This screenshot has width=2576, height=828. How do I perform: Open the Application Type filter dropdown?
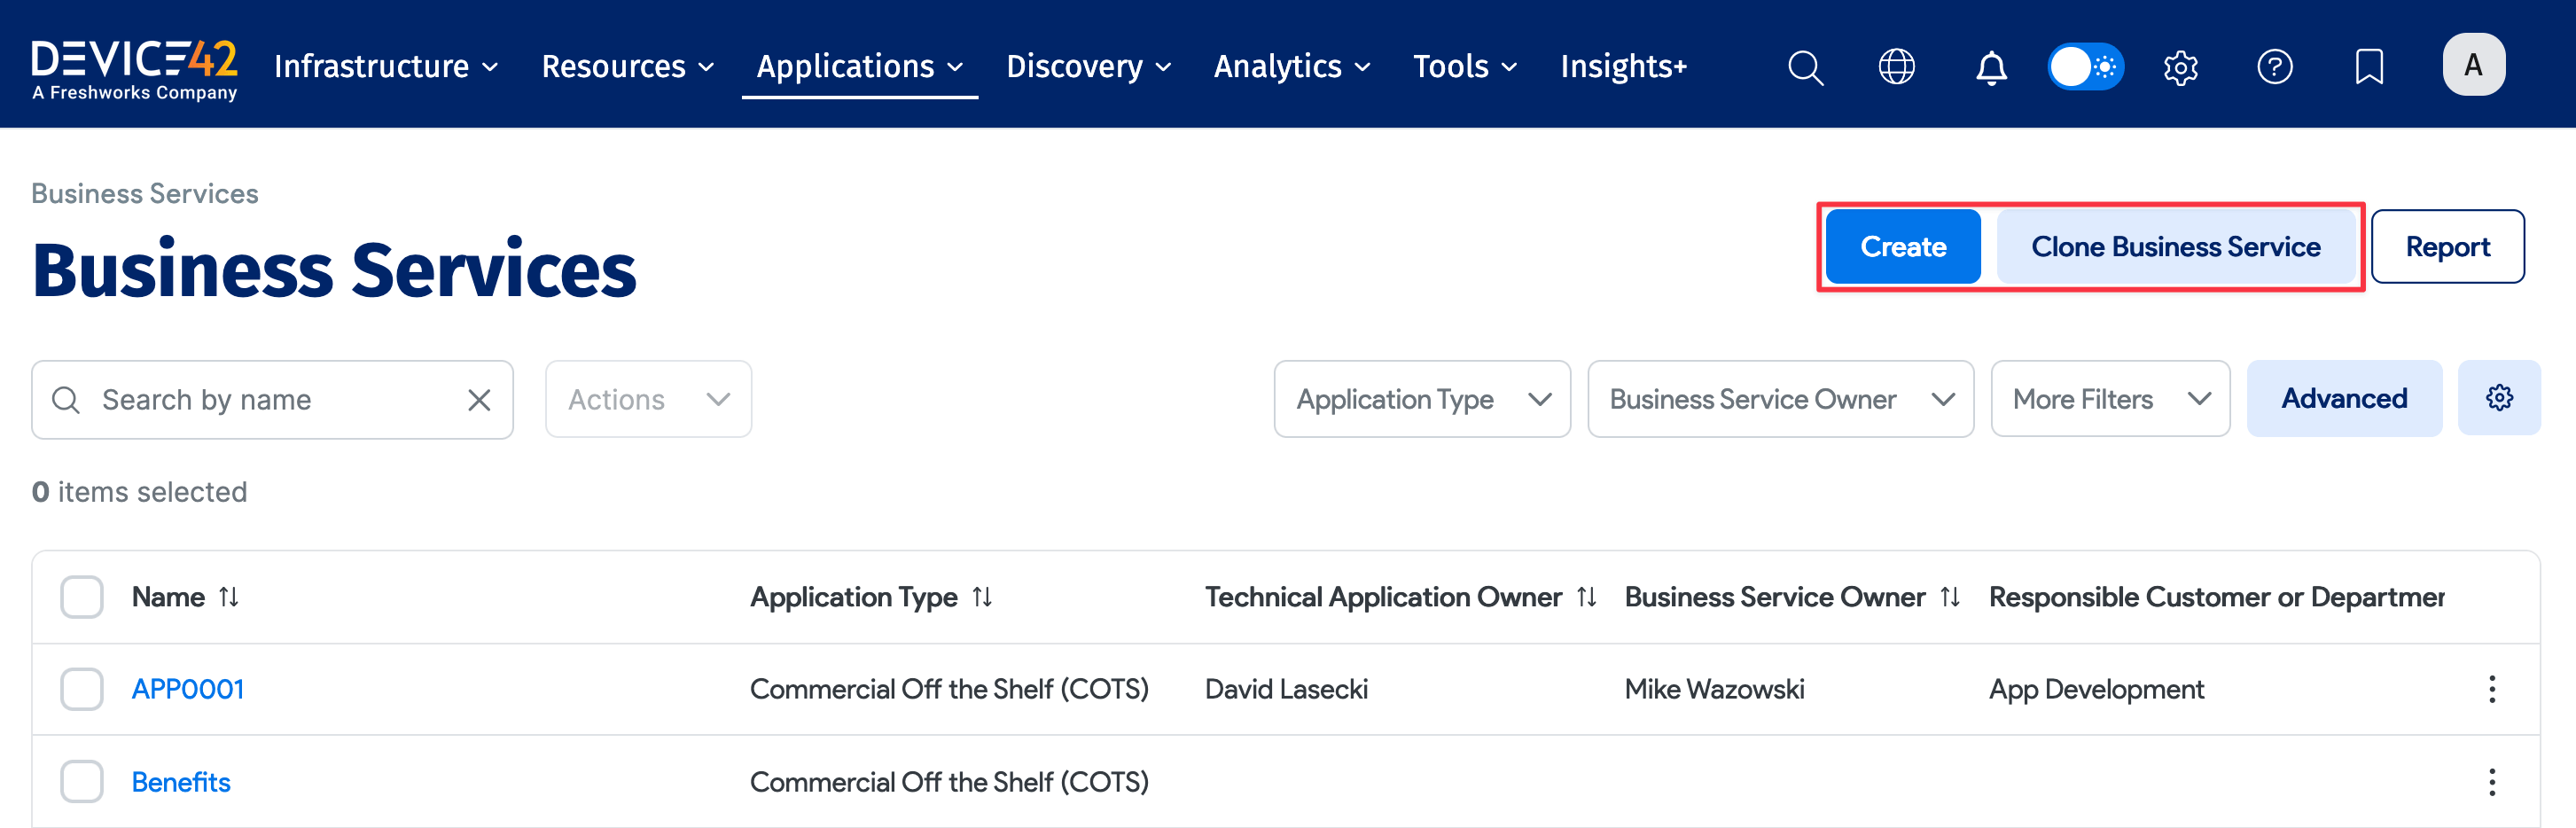point(1421,399)
